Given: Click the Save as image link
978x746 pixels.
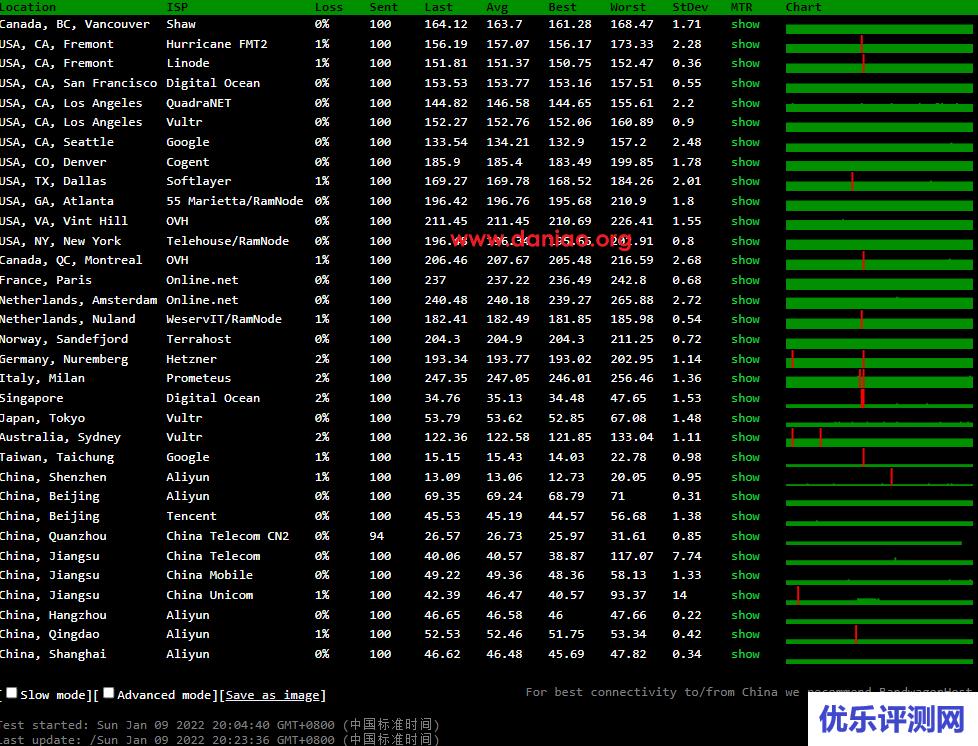Looking at the screenshot, I should 272,695.
